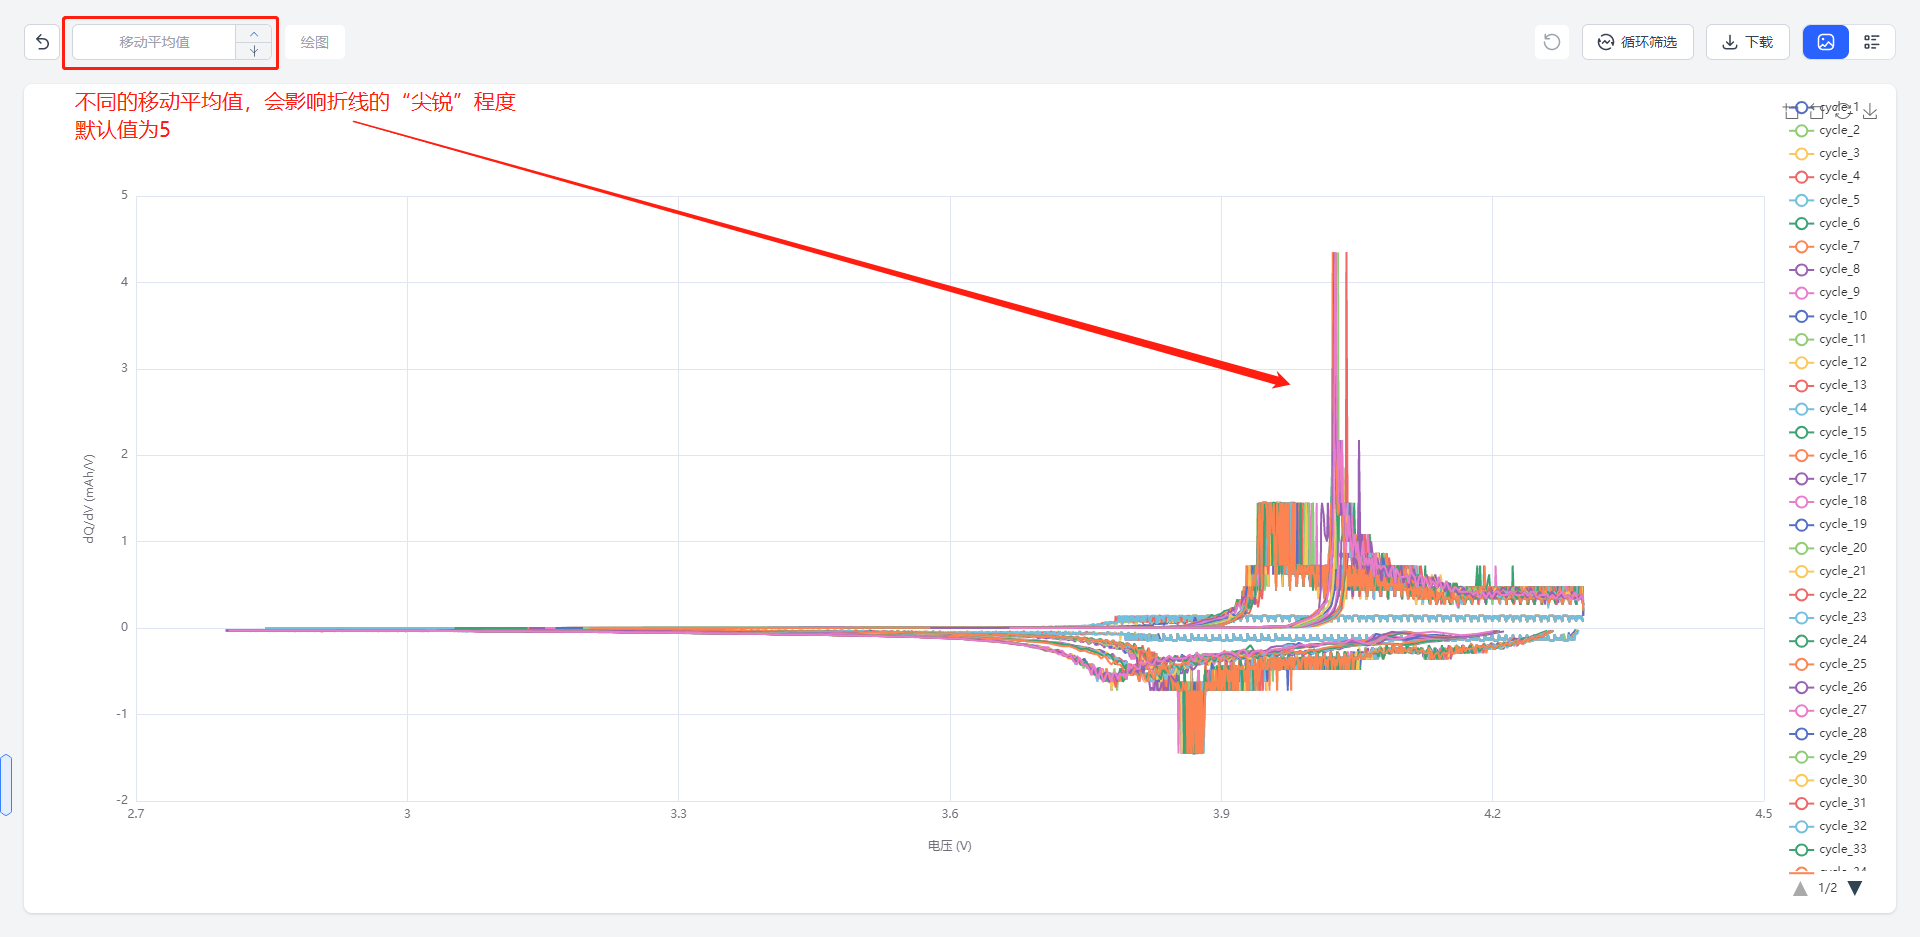Hide the cycle_23 line
Image resolution: width=1920 pixels, height=937 pixels.
[x=1828, y=617]
